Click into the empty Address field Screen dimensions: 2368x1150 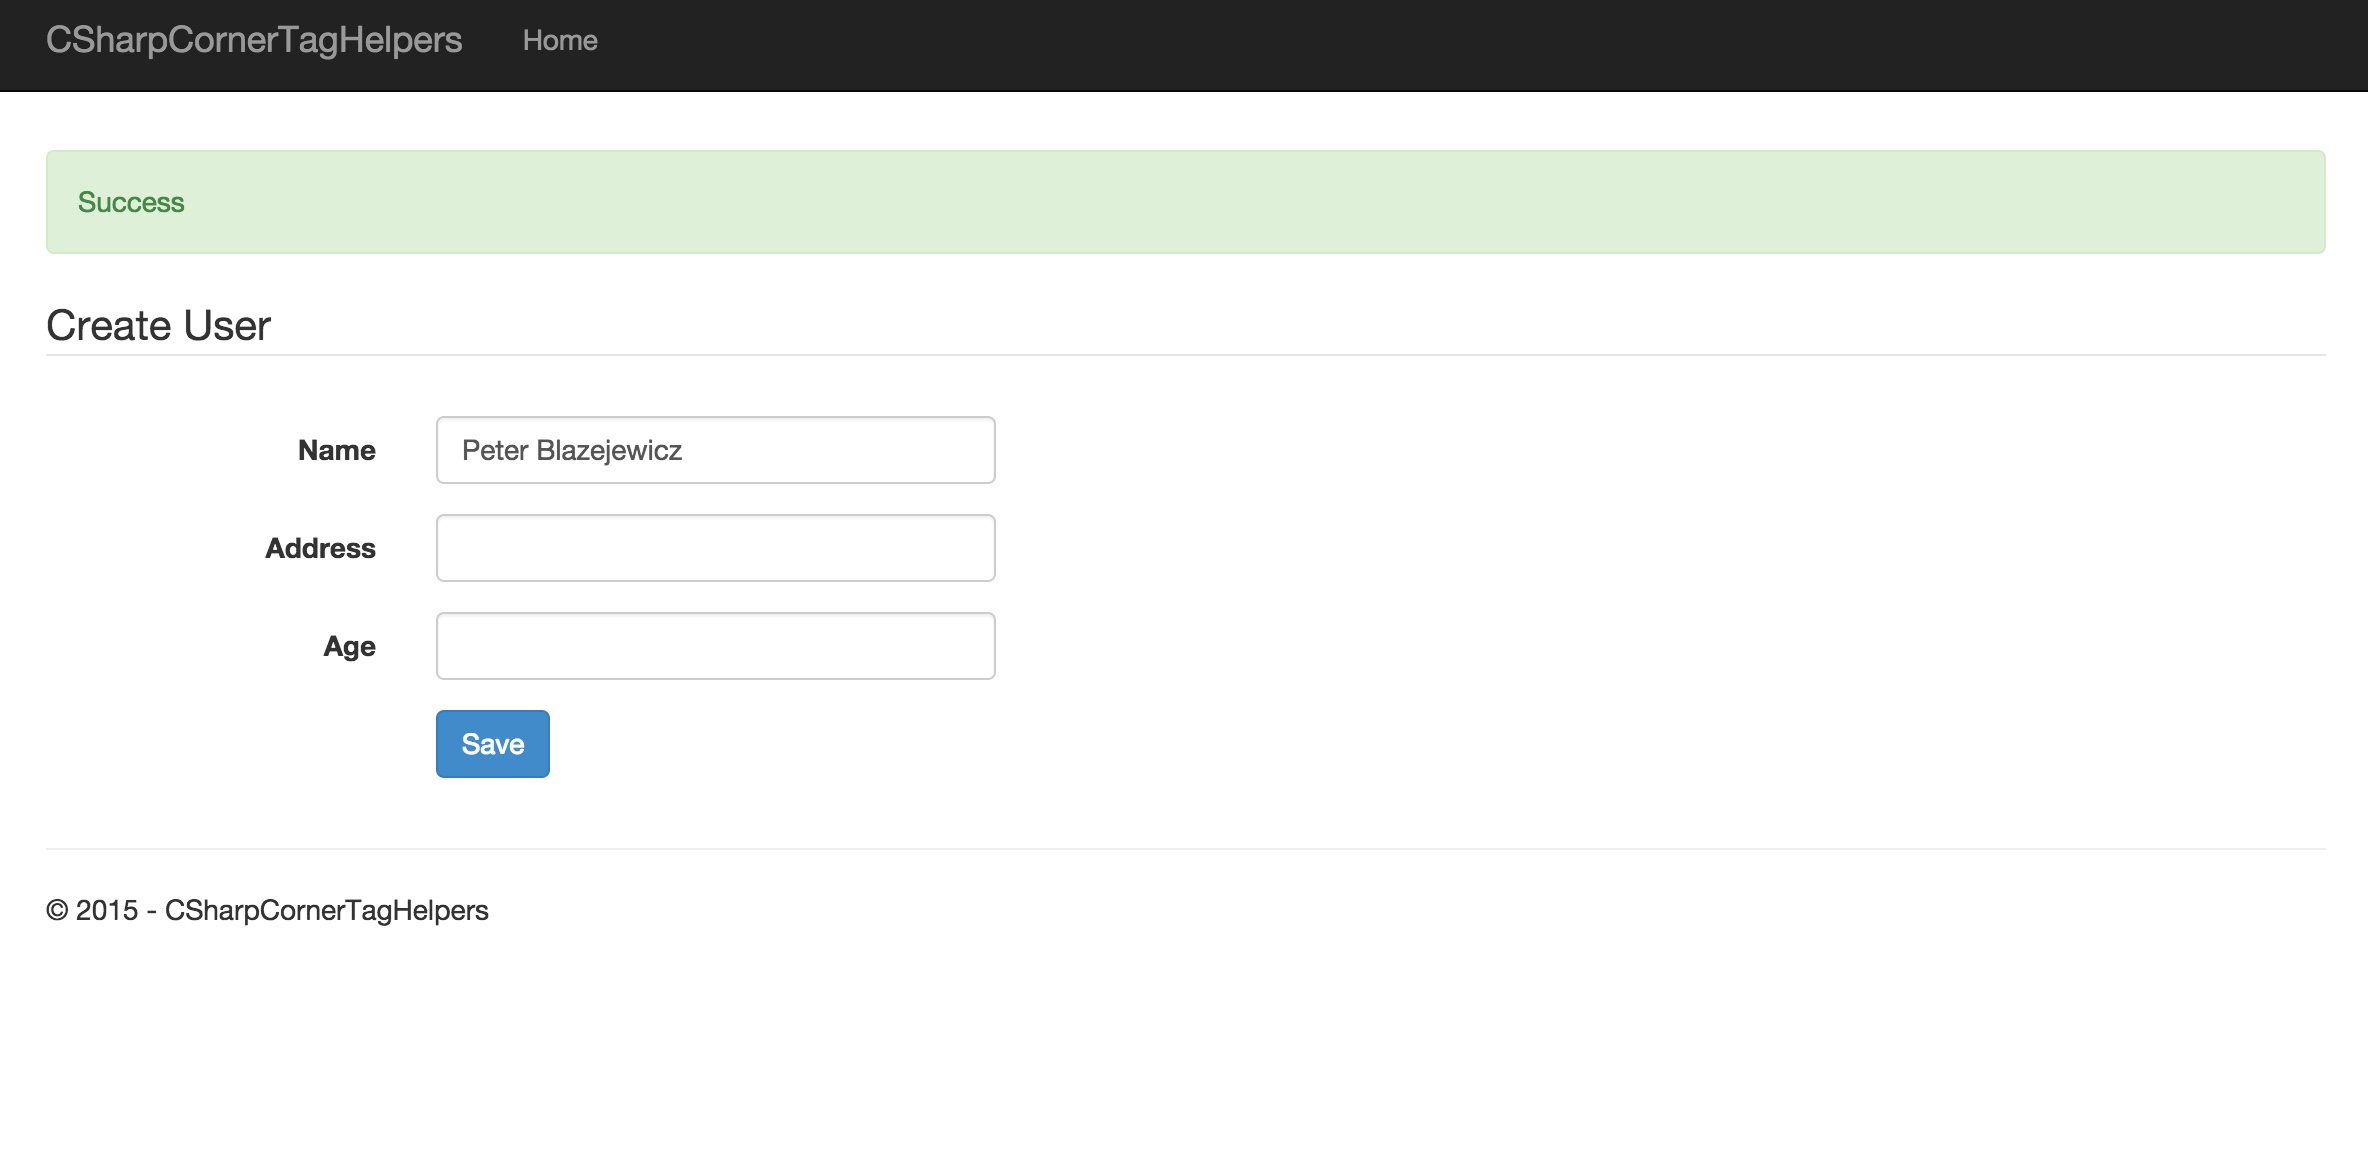(x=715, y=548)
